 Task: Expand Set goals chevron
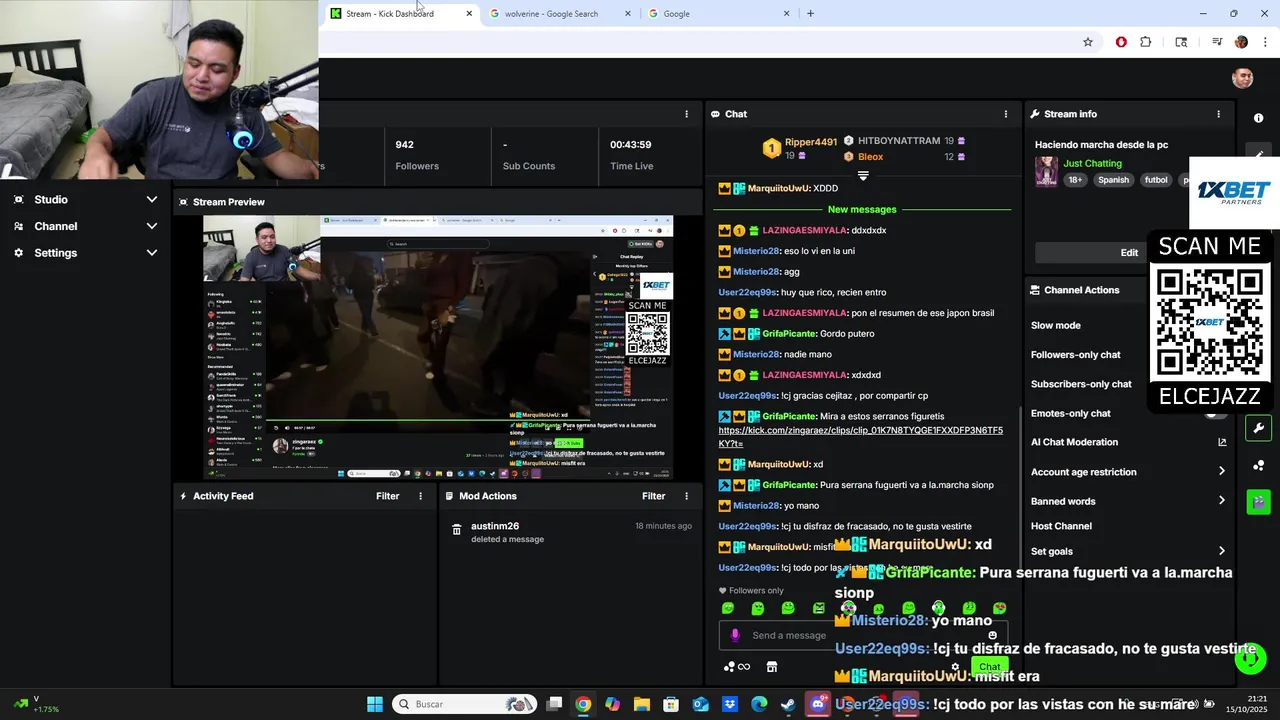pos(1221,551)
